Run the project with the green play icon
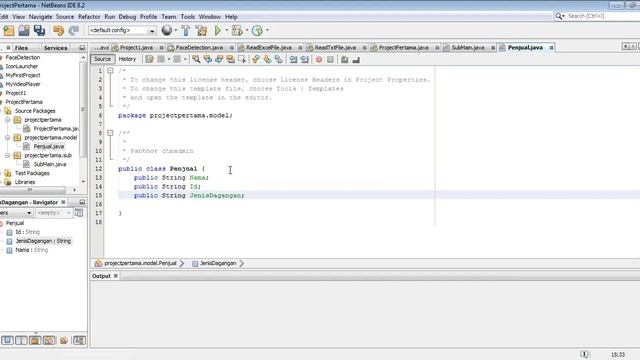 pyautogui.click(x=218, y=30)
